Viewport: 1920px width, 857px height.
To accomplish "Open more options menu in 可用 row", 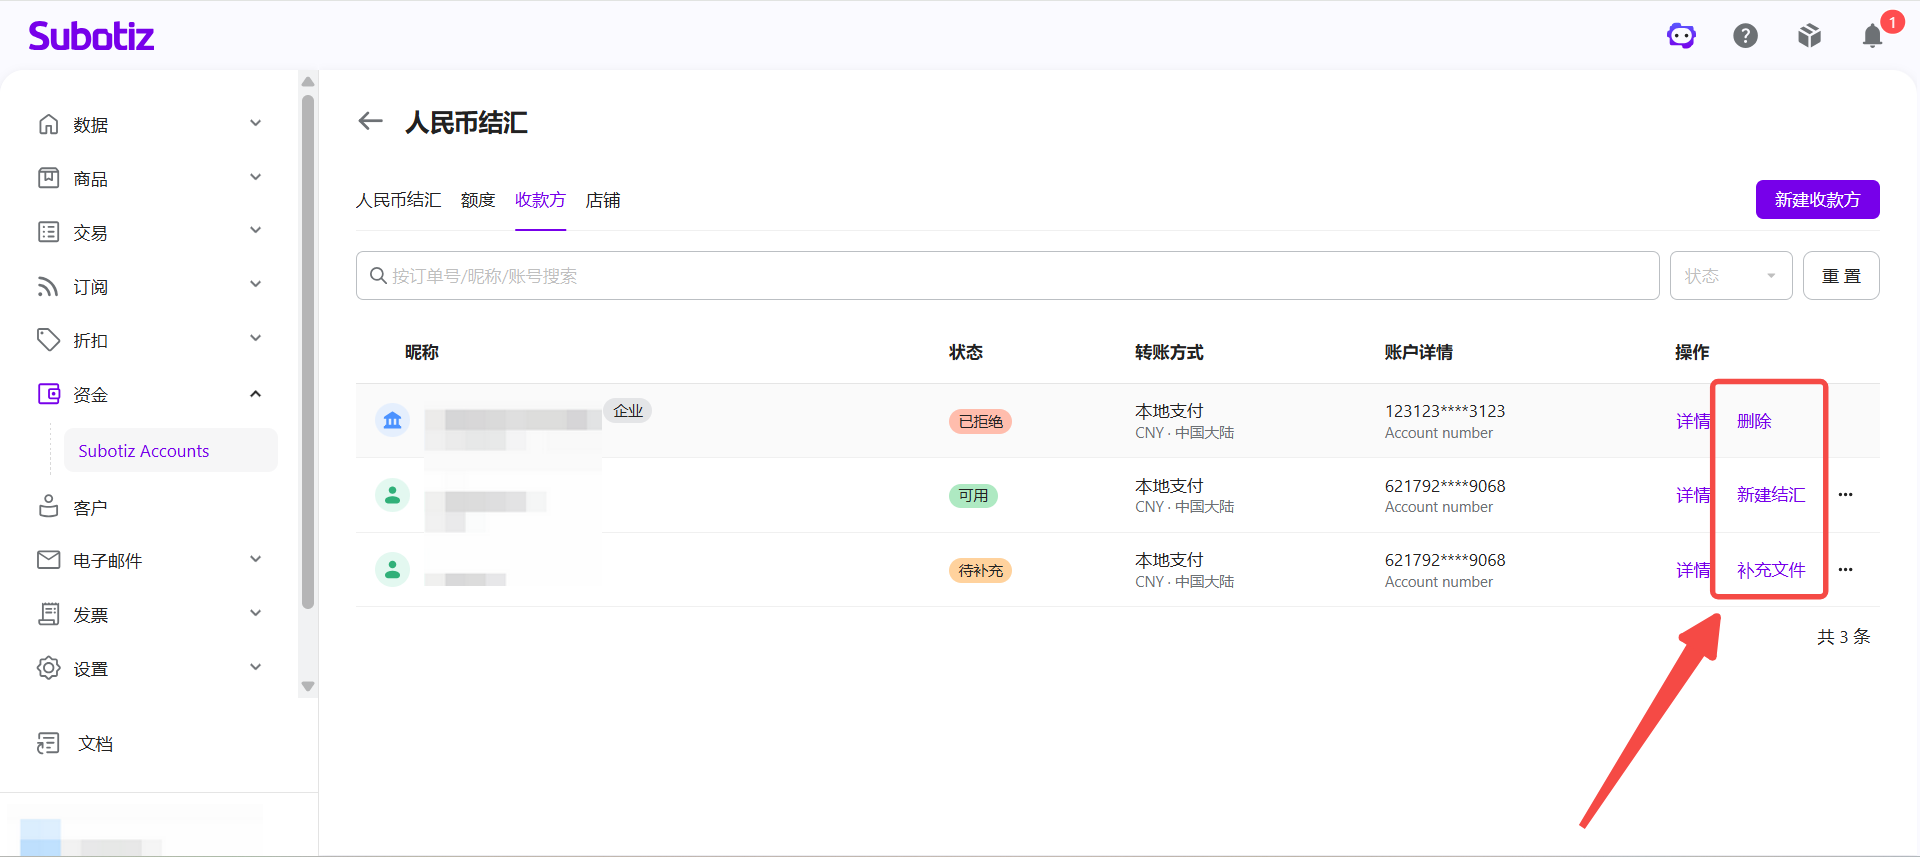I will [x=1845, y=495].
